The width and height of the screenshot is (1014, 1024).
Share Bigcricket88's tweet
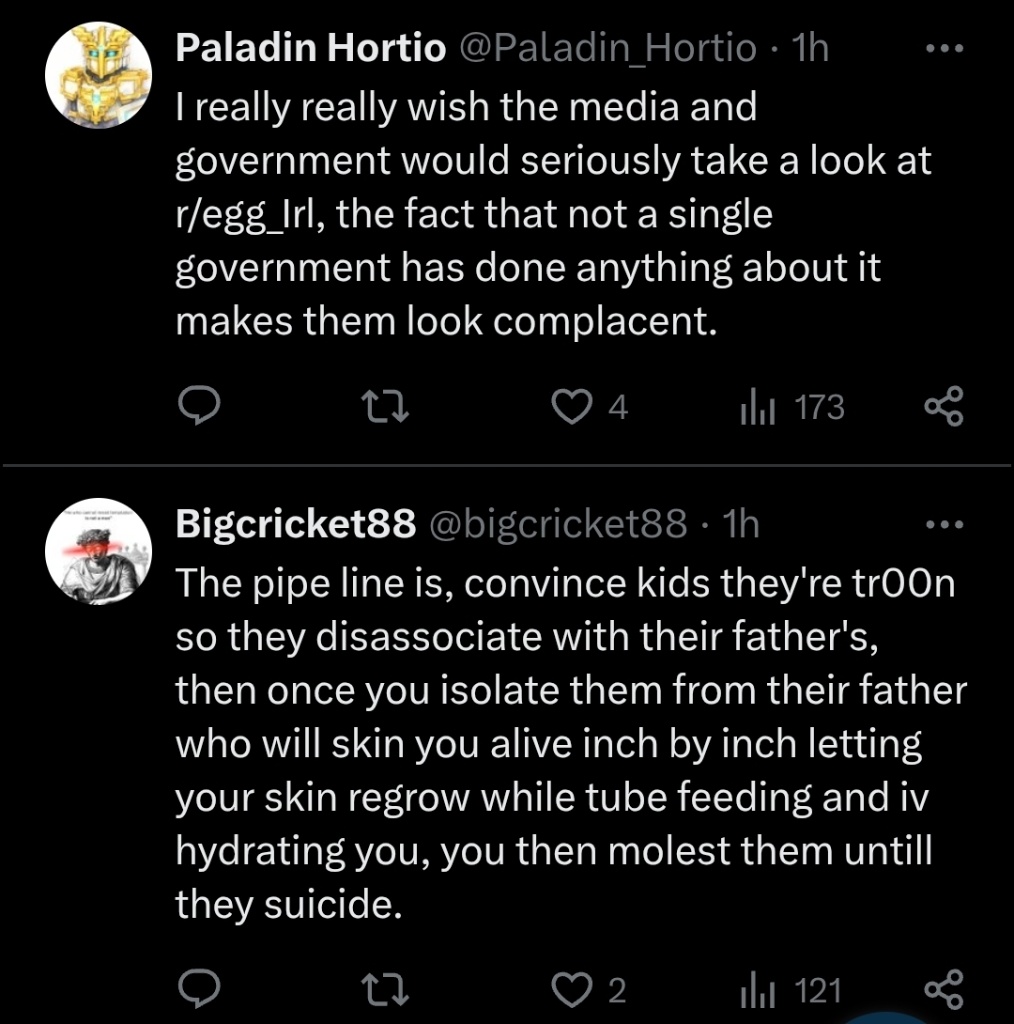click(943, 990)
